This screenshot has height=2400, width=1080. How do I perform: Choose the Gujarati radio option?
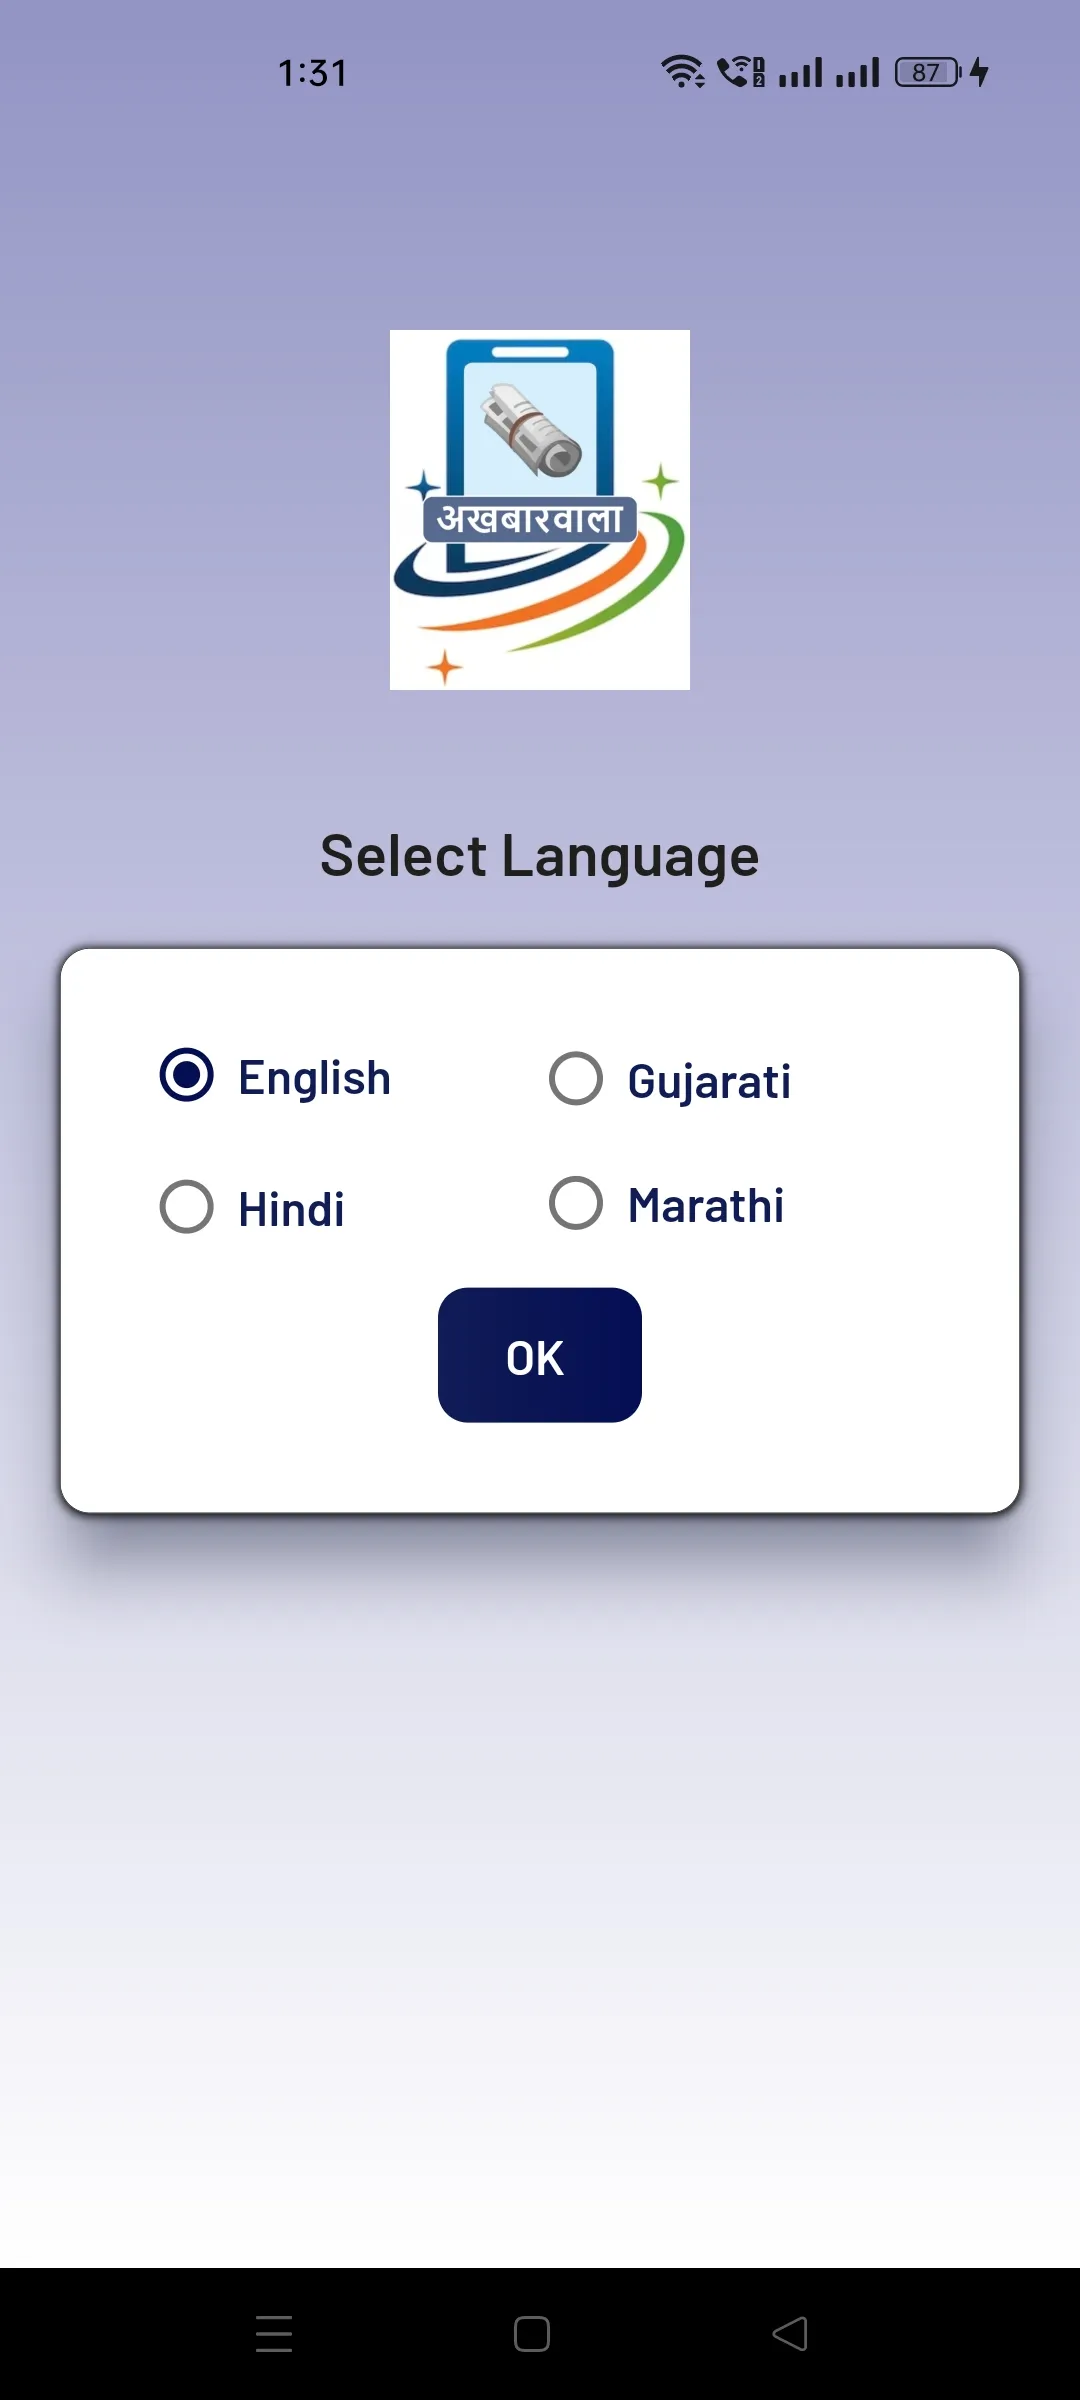pos(576,1079)
